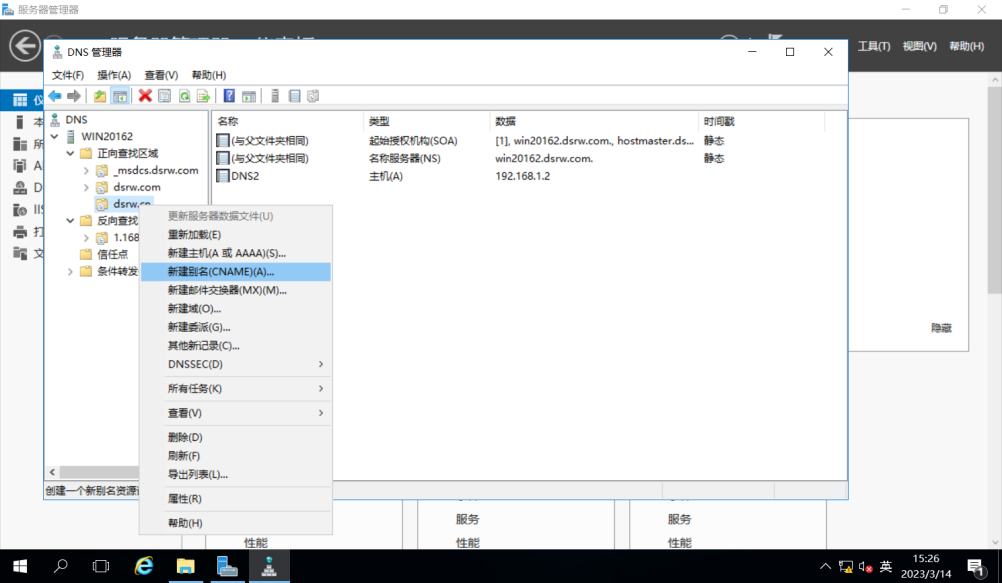Toggle the show/hide action pane icon
1002x583 pixels.
click(249, 96)
